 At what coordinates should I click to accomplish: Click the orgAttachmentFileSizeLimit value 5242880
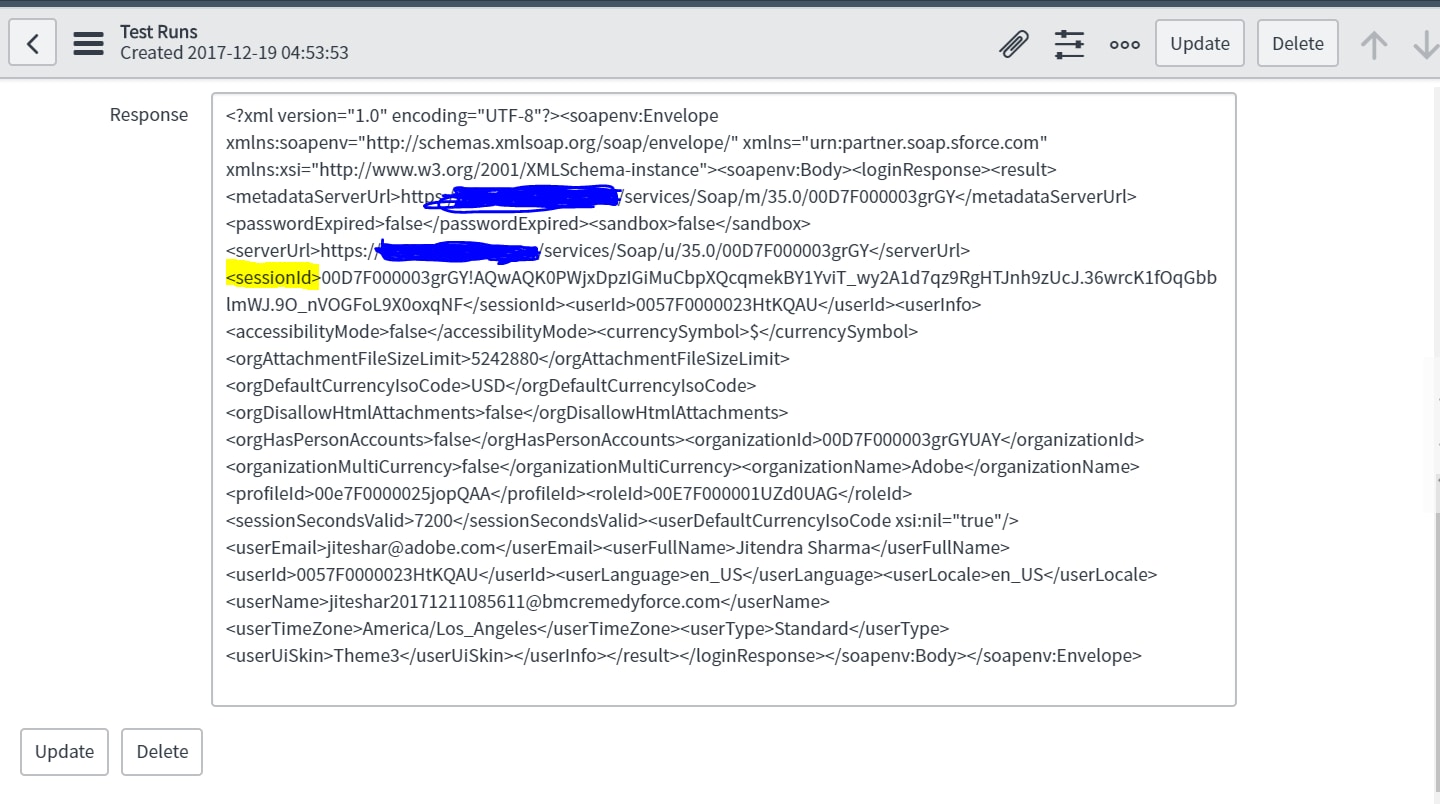click(x=504, y=358)
